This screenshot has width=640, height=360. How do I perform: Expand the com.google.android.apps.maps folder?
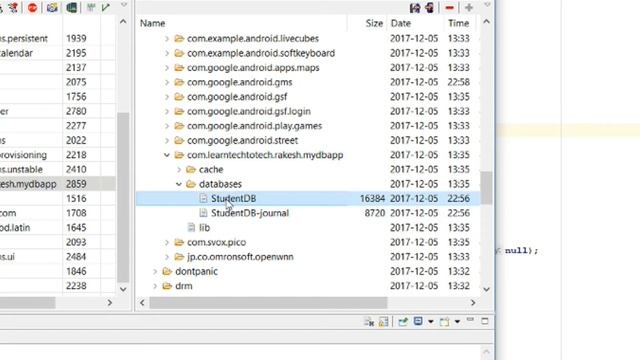[x=167, y=68]
